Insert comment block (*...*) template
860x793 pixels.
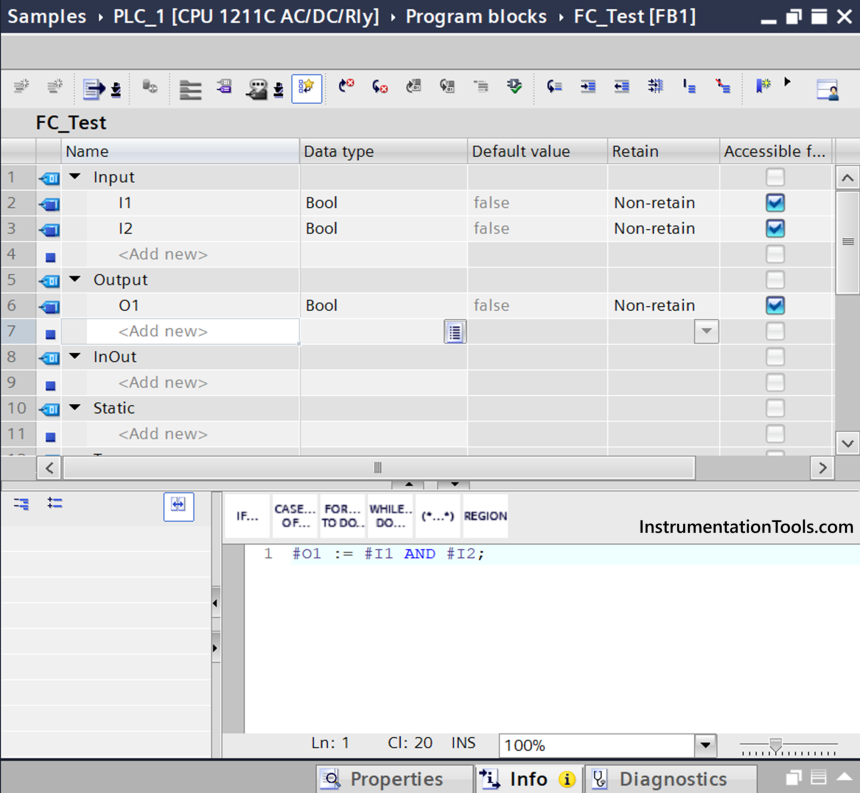pos(438,516)
